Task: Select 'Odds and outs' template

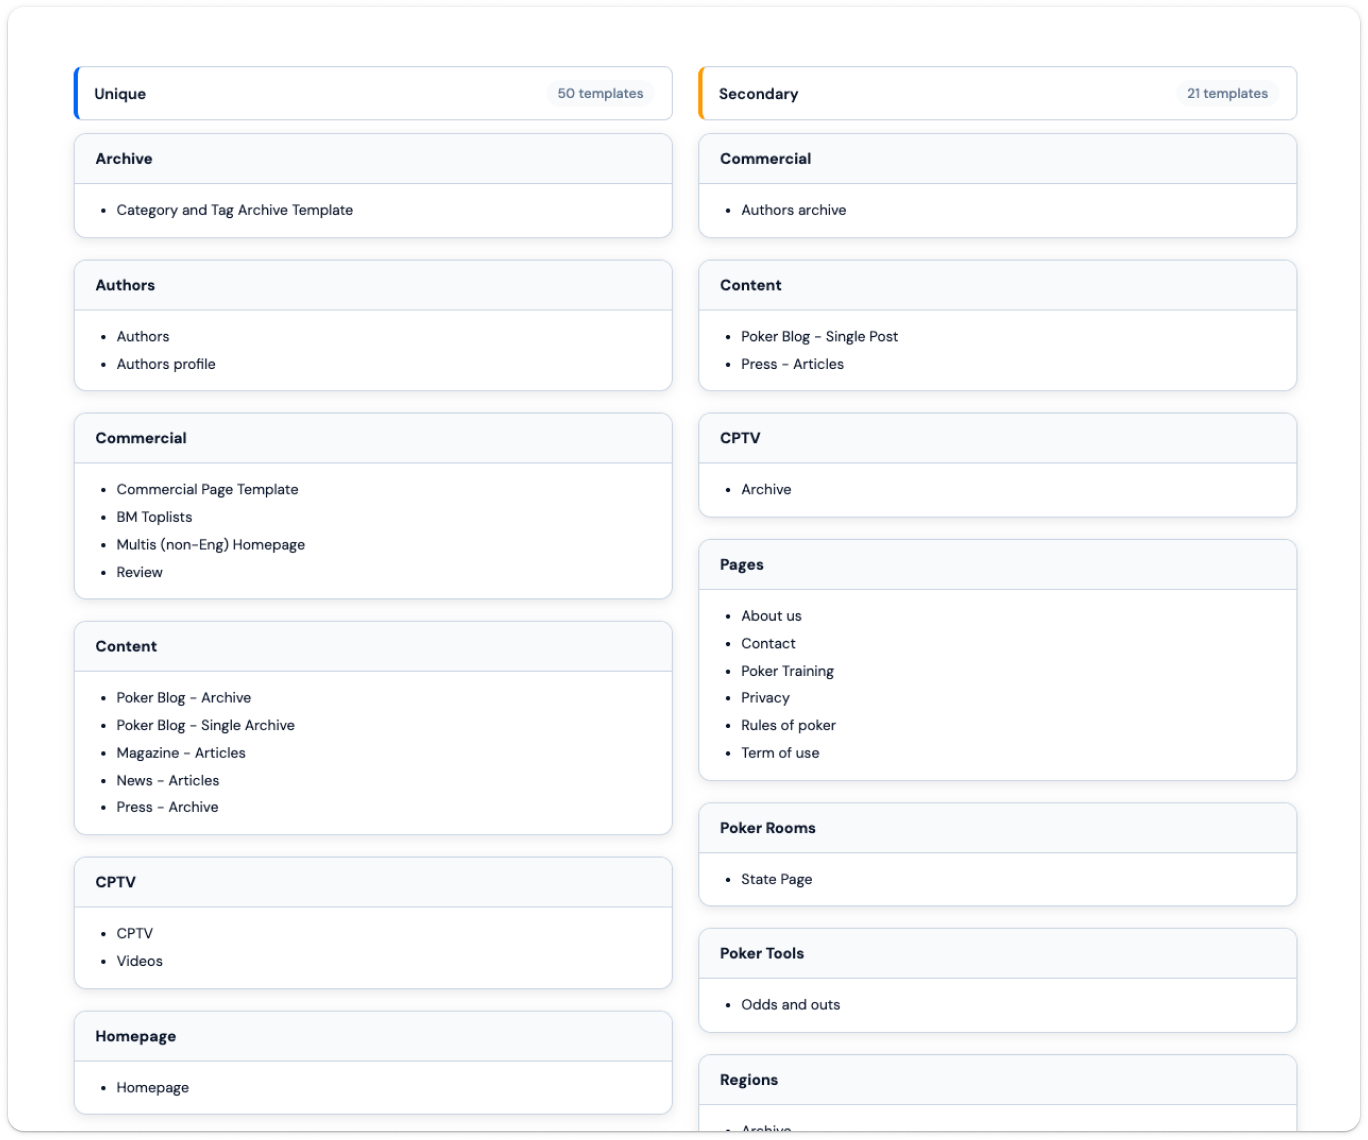Action: pos(790,1005)
